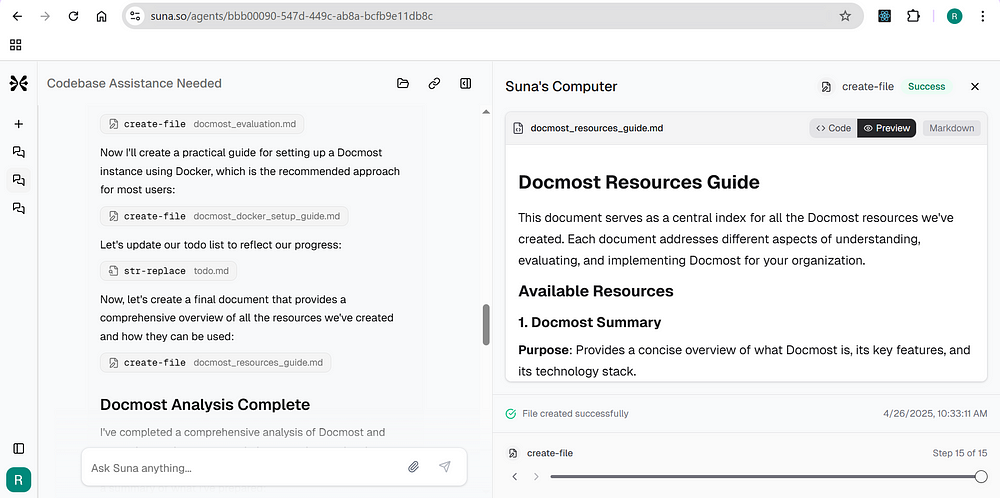Click the timestamp 4/26/2025, 10:33:11 AM
1000x498 pixels.
point(935,414)
